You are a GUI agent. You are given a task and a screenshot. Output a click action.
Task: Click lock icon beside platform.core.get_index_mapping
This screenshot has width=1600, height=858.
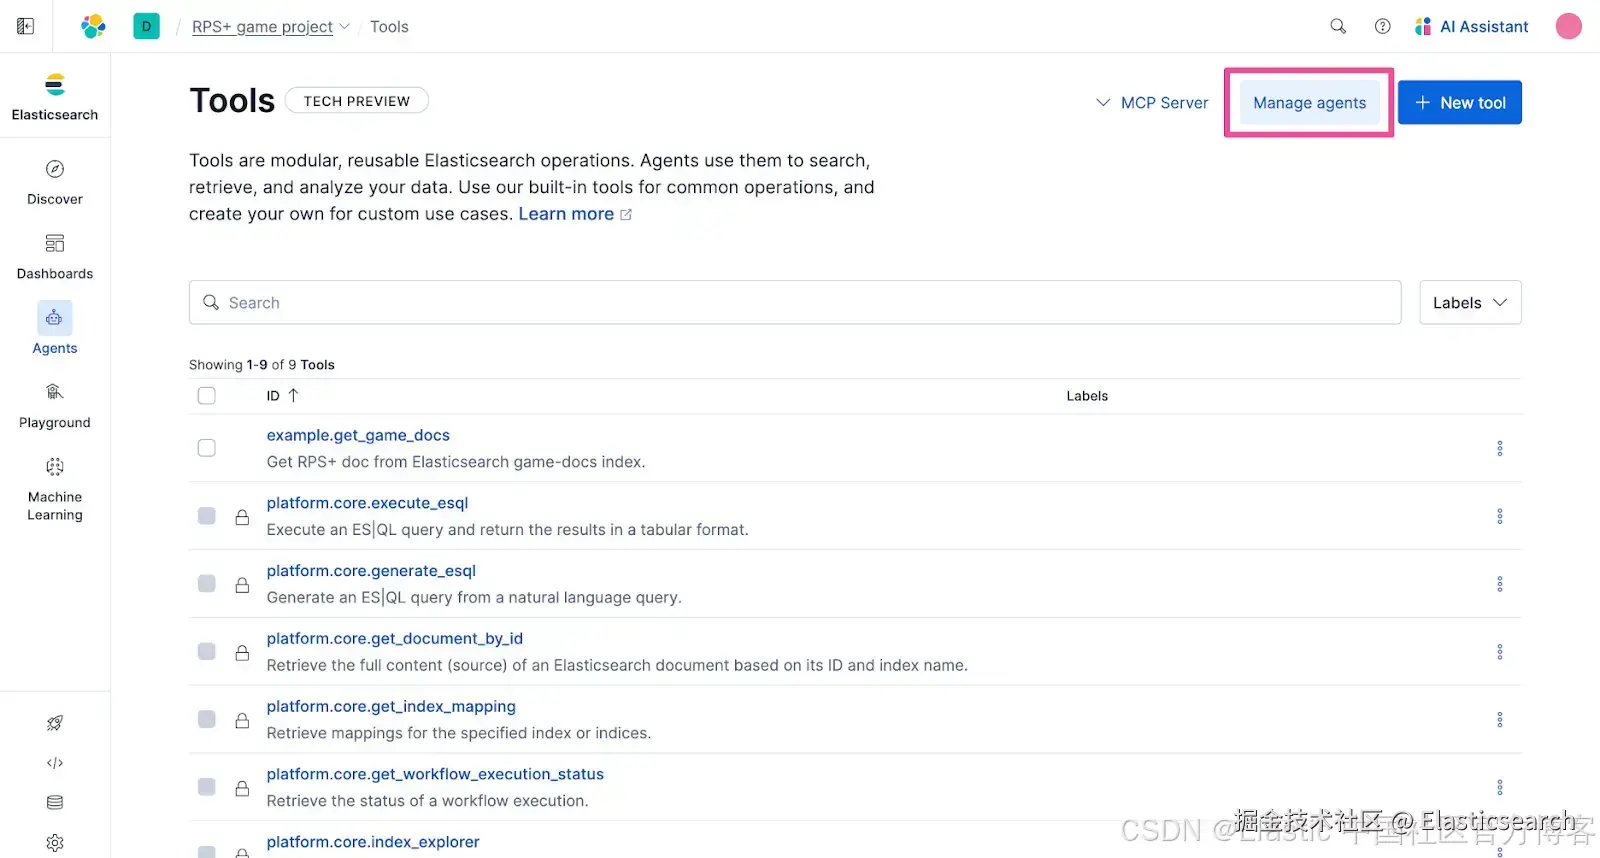pos(242,720)
